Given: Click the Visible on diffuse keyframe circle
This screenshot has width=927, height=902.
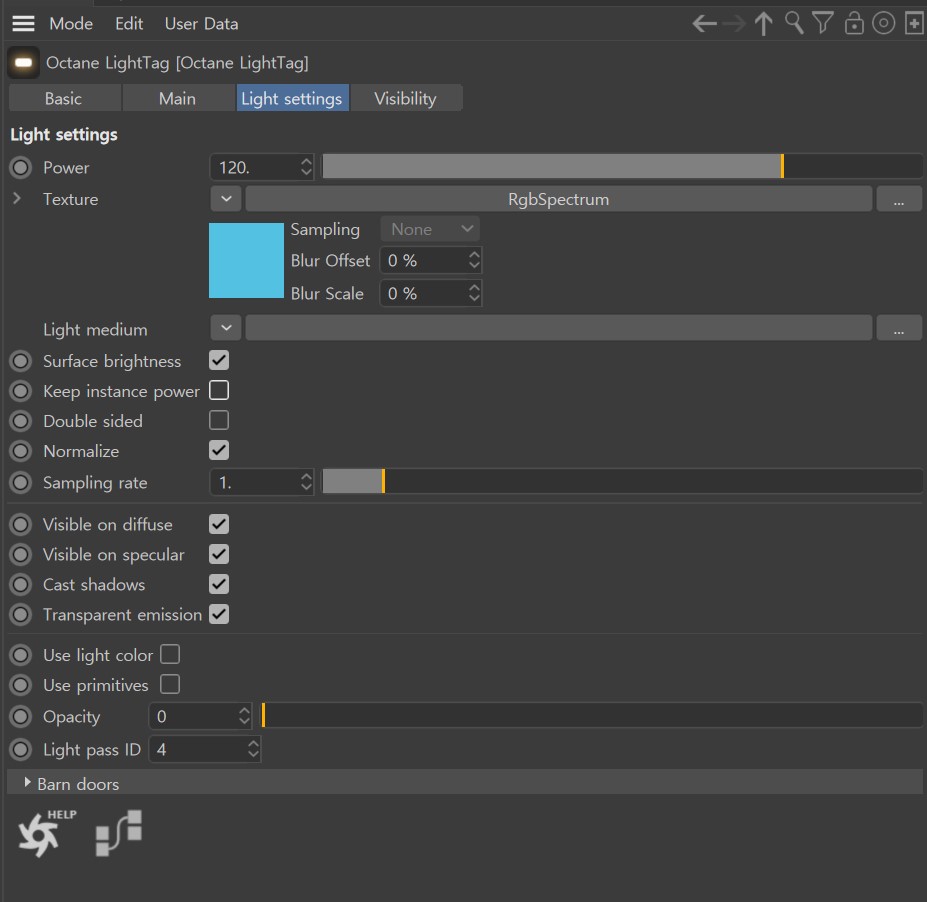Looking at the screenshot, I should (x=21, y=524).
